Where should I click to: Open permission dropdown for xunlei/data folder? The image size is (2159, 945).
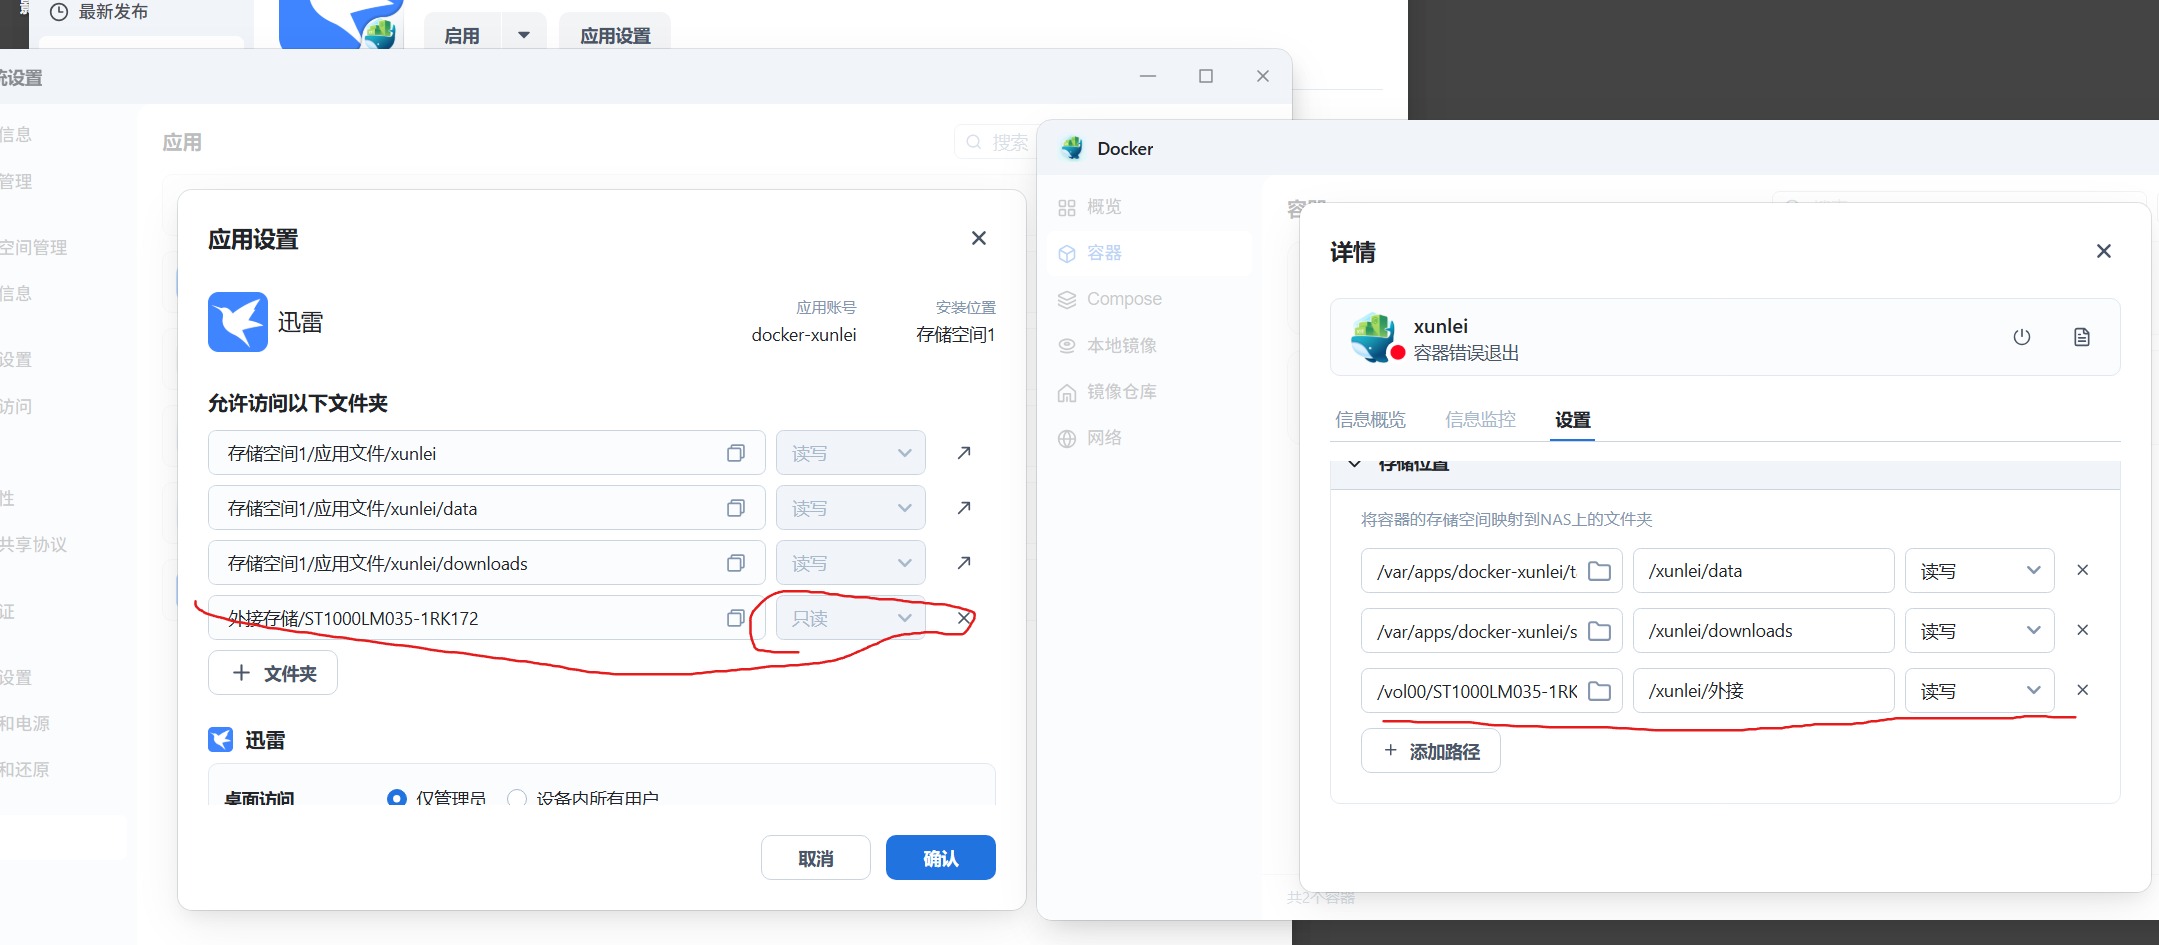pyautogui.click(x=851, y=508)
